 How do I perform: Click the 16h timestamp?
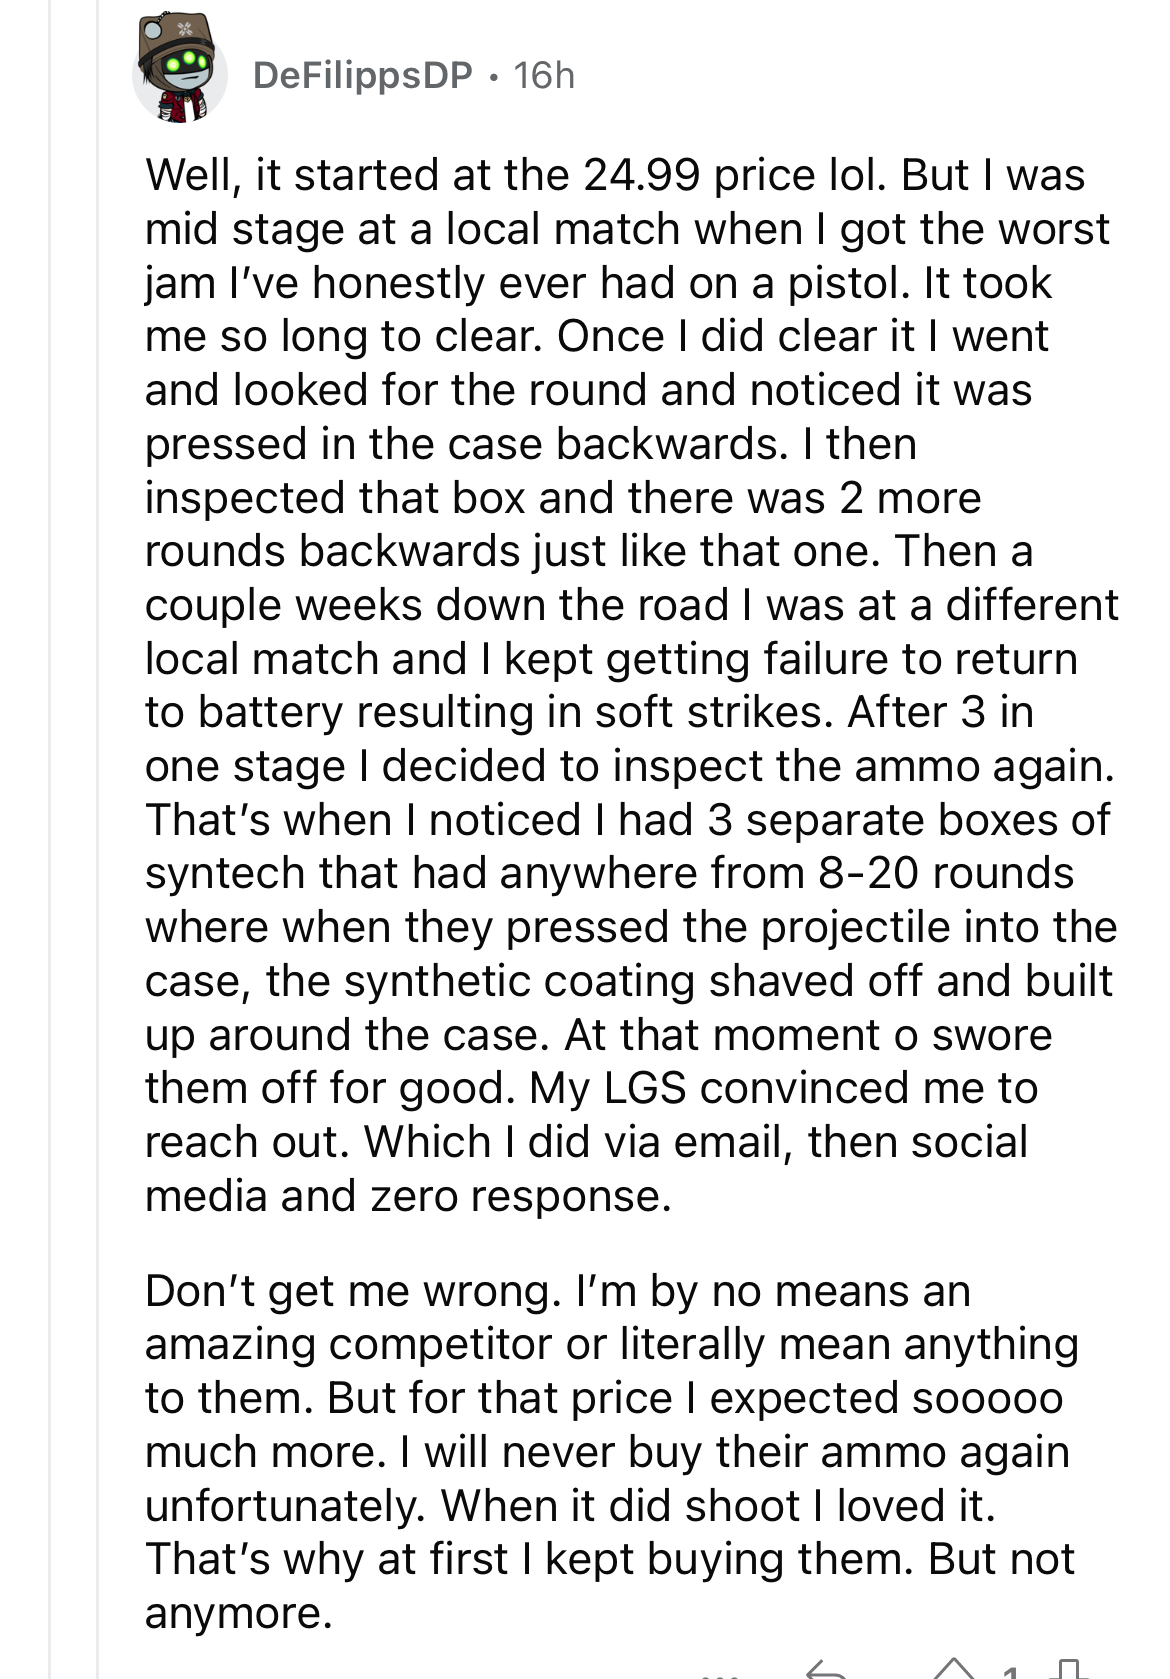(544, 75)
